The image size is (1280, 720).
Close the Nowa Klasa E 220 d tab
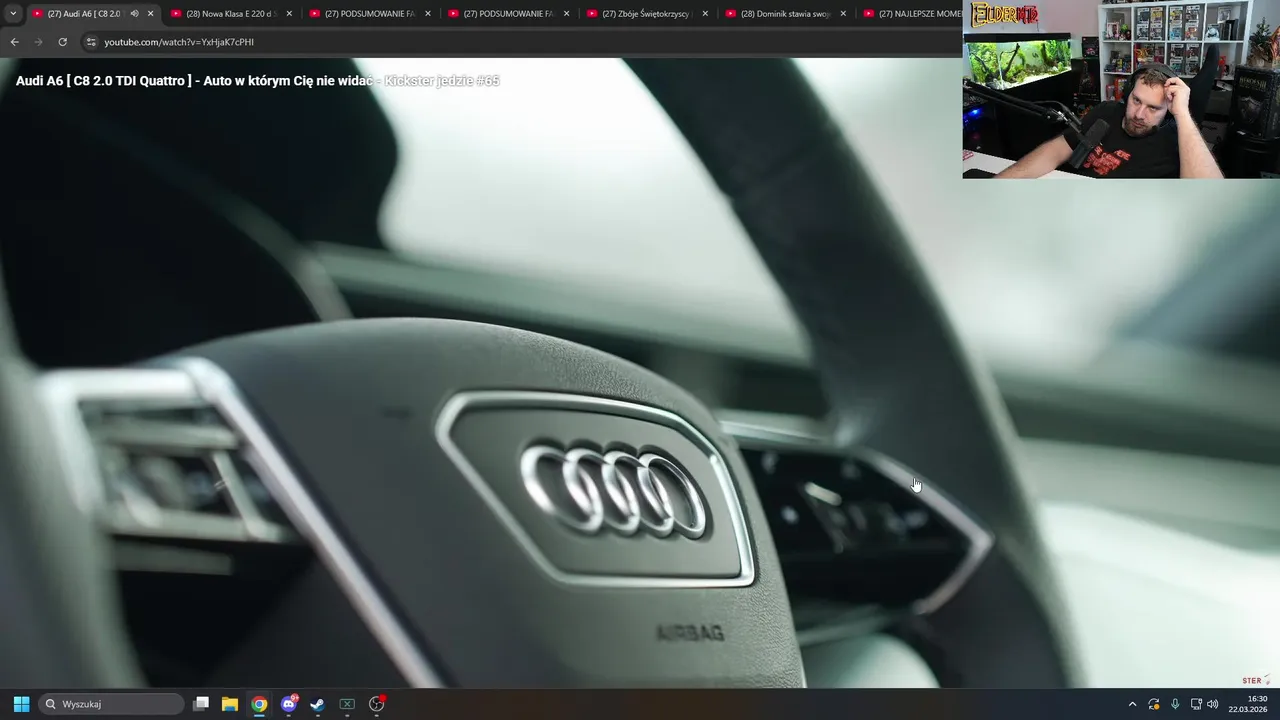point(290,14)
